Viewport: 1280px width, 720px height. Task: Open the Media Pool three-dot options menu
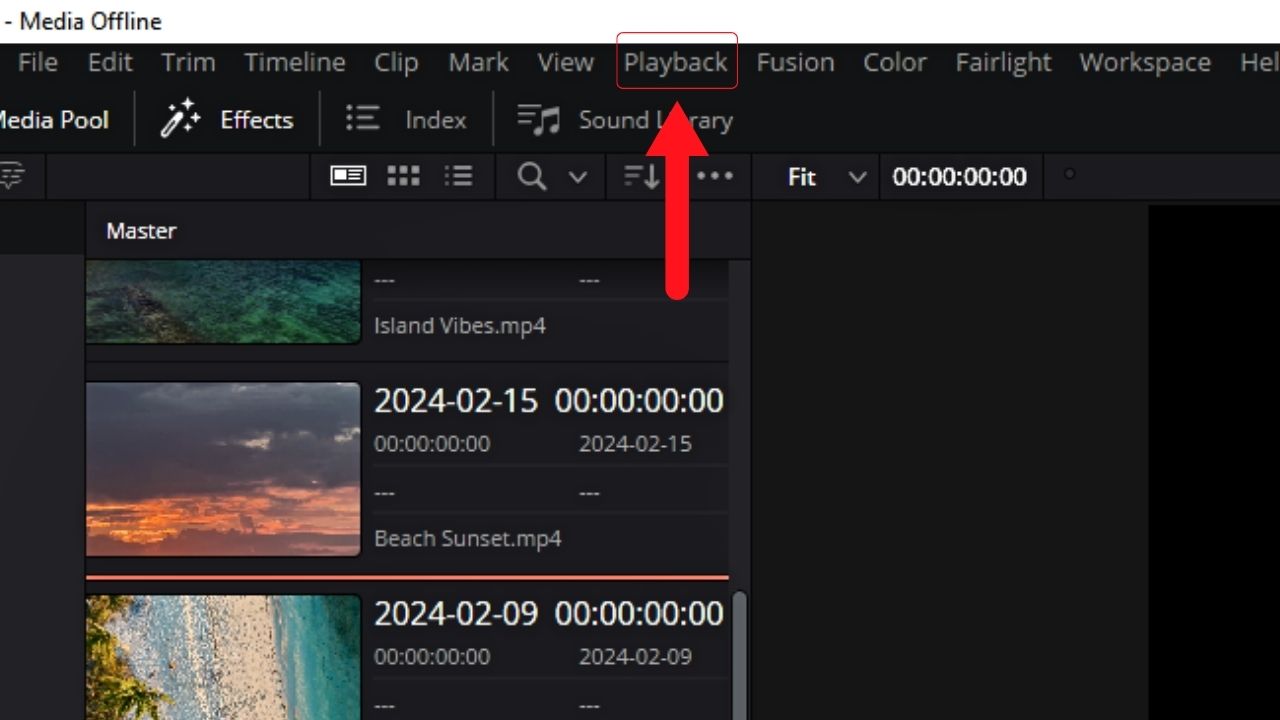coord(715,176)
